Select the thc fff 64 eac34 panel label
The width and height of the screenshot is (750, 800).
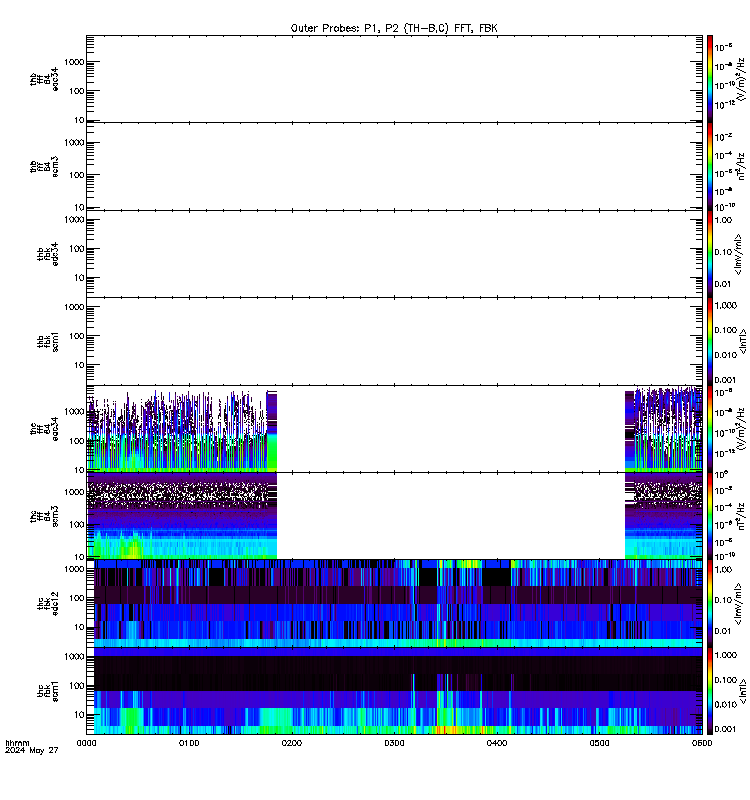coord(44,429)
